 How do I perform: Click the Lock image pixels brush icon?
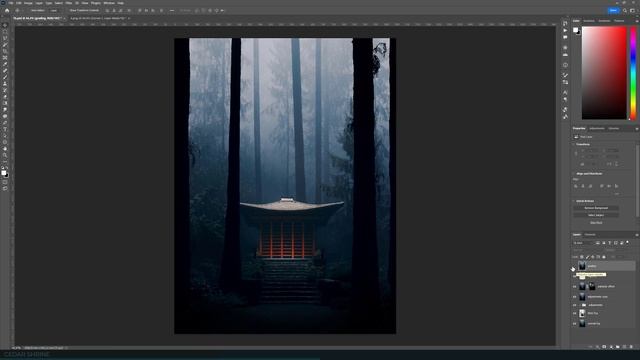(588, 257)
